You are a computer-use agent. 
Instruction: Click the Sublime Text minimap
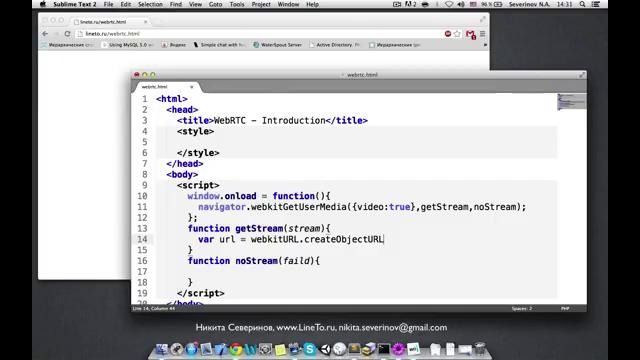(x=572, y=102)
